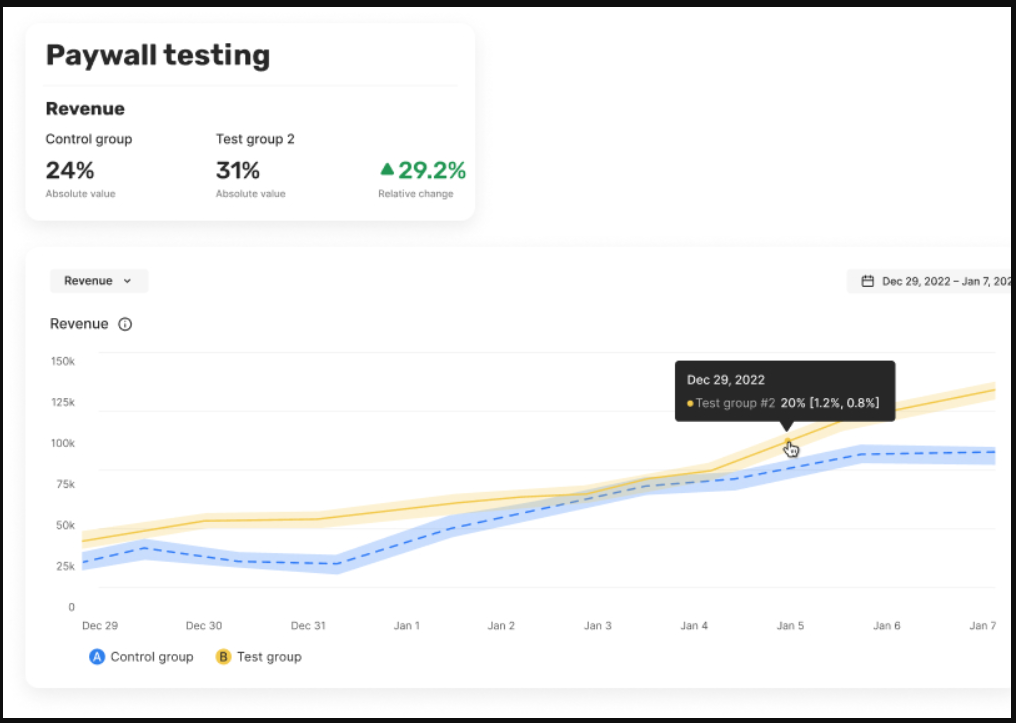Screen dimensions: 1016x723
Task: Toggle the Test group legend label
Action: click(x=269, y=657)
